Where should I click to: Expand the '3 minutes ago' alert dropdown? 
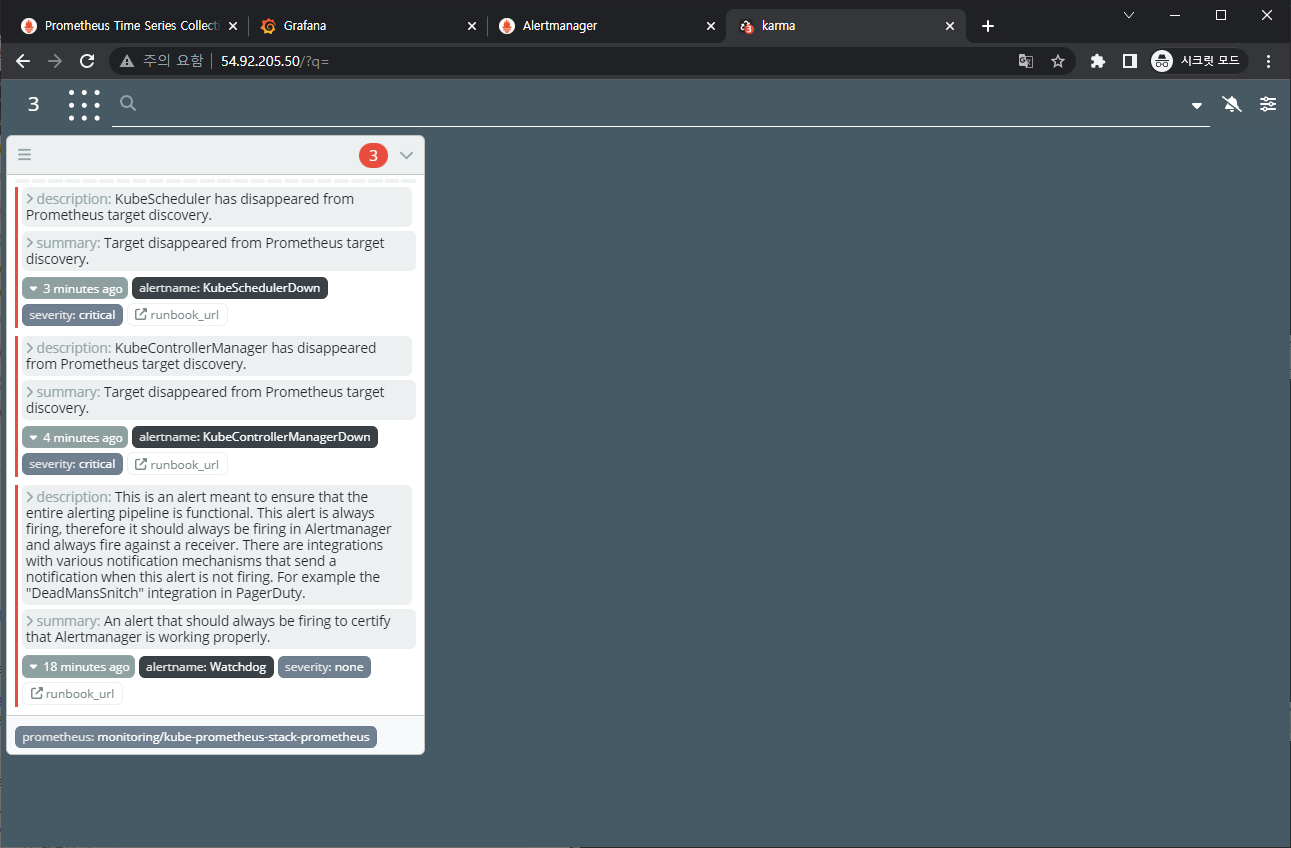coord(75,288)
